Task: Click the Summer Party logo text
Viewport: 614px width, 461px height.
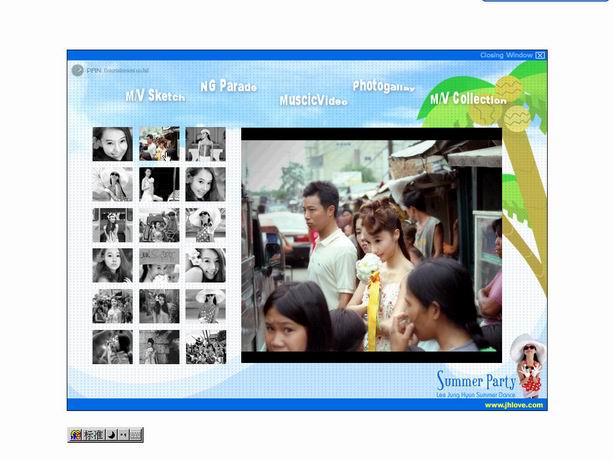Action: click(476, 381)
